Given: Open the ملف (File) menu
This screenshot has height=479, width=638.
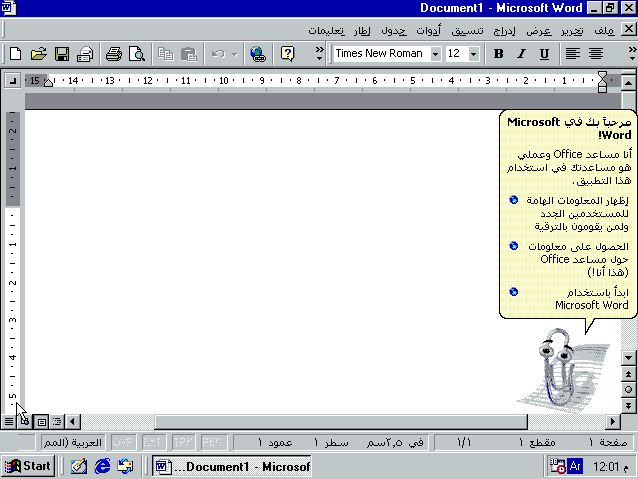Looking at the screenshot, I should [604, 30].
